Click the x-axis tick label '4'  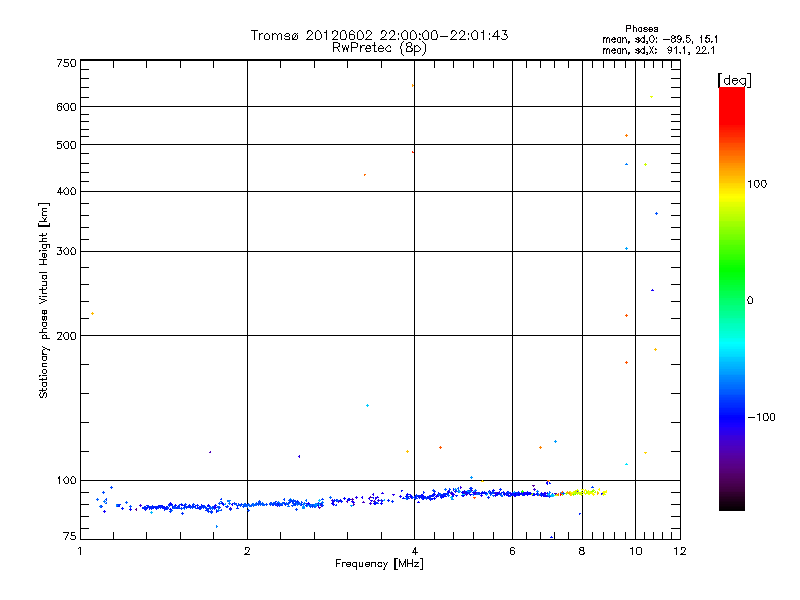point(415,551)
